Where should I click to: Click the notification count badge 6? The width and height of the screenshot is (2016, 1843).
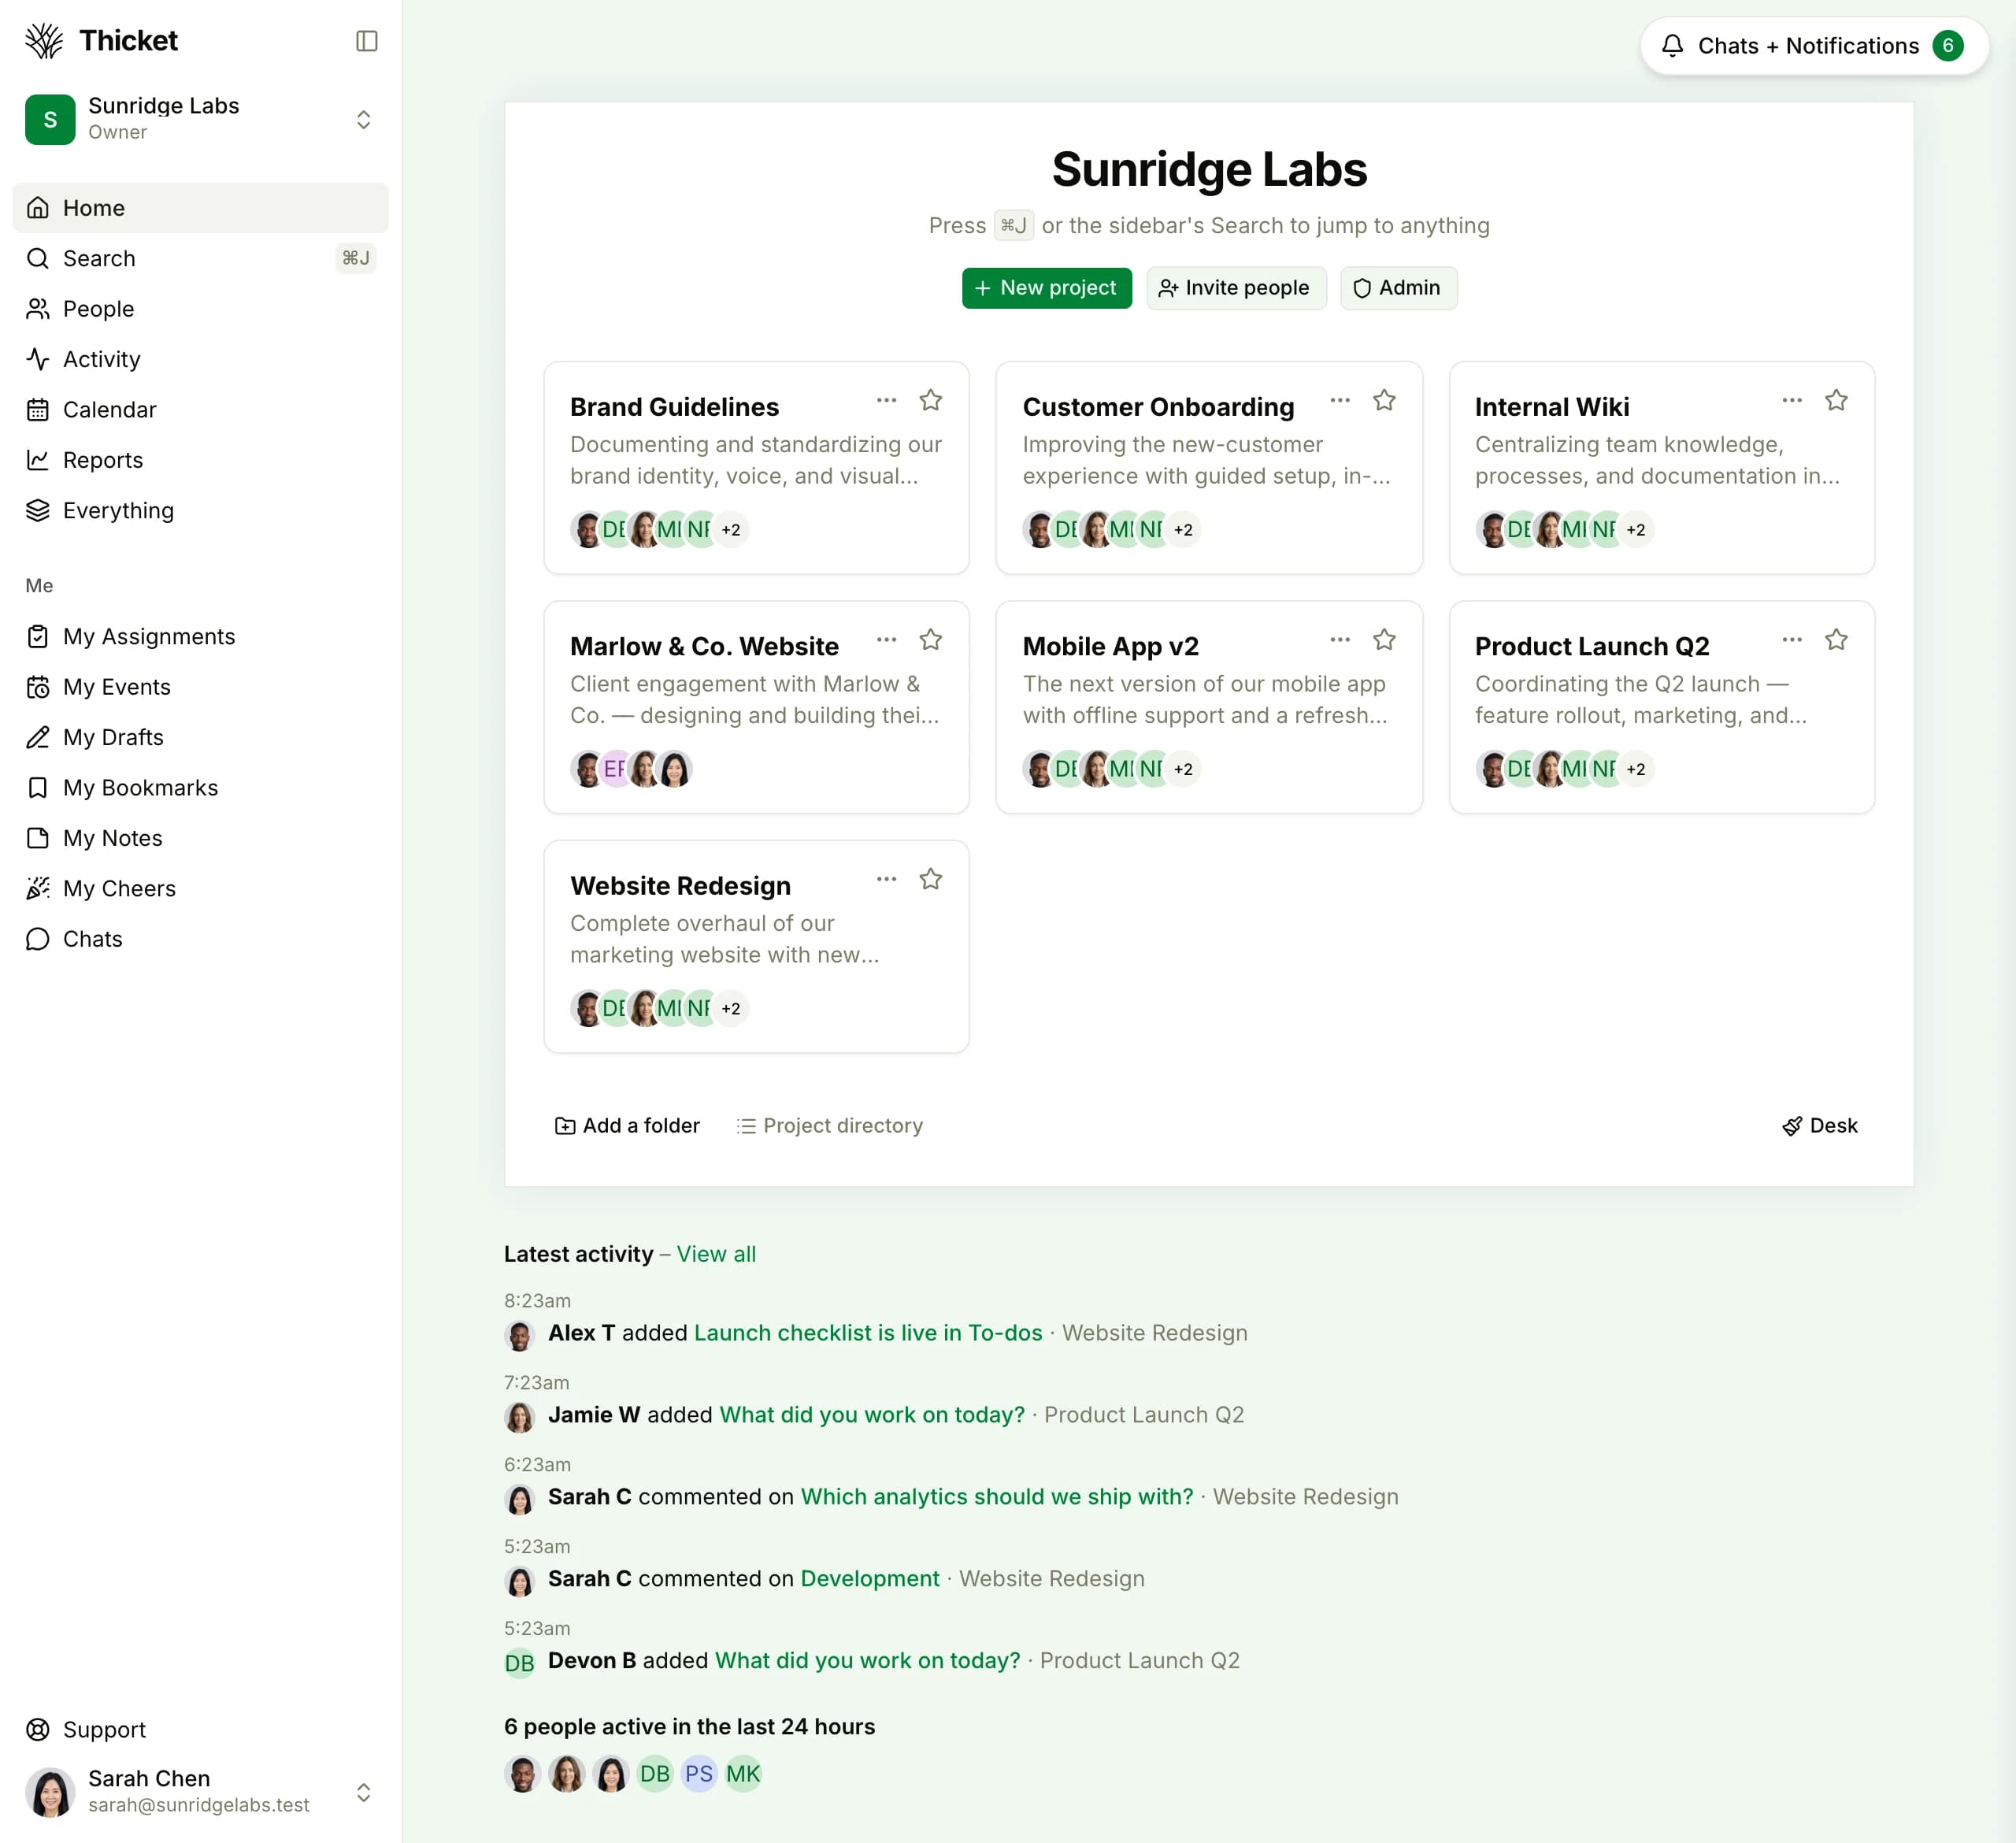(x=1948, y=46)
